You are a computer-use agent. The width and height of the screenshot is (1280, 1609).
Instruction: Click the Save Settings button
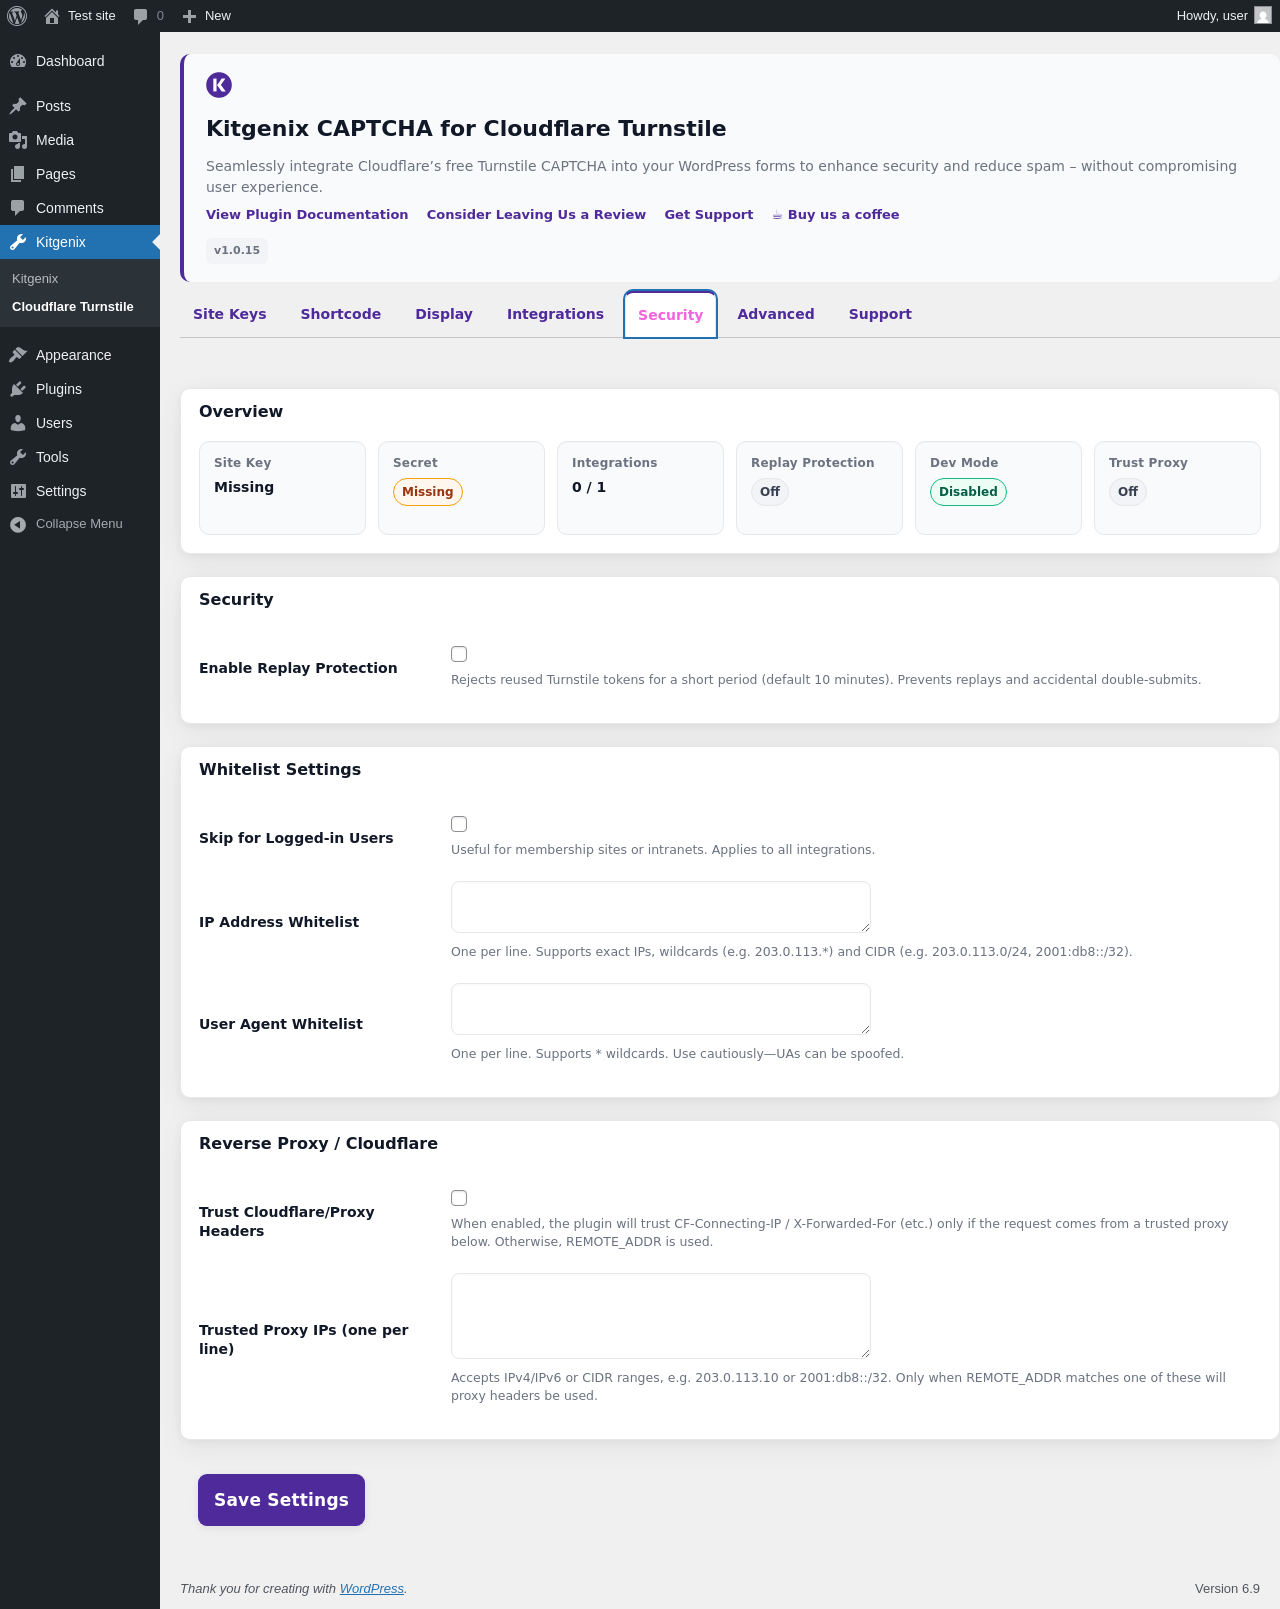[x=281, y=1500]
